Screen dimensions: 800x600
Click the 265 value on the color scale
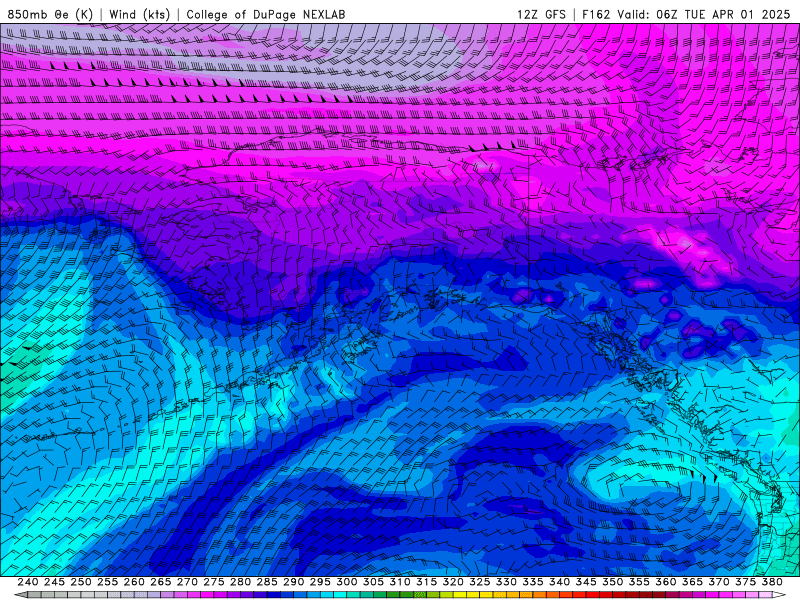point(161,582)
